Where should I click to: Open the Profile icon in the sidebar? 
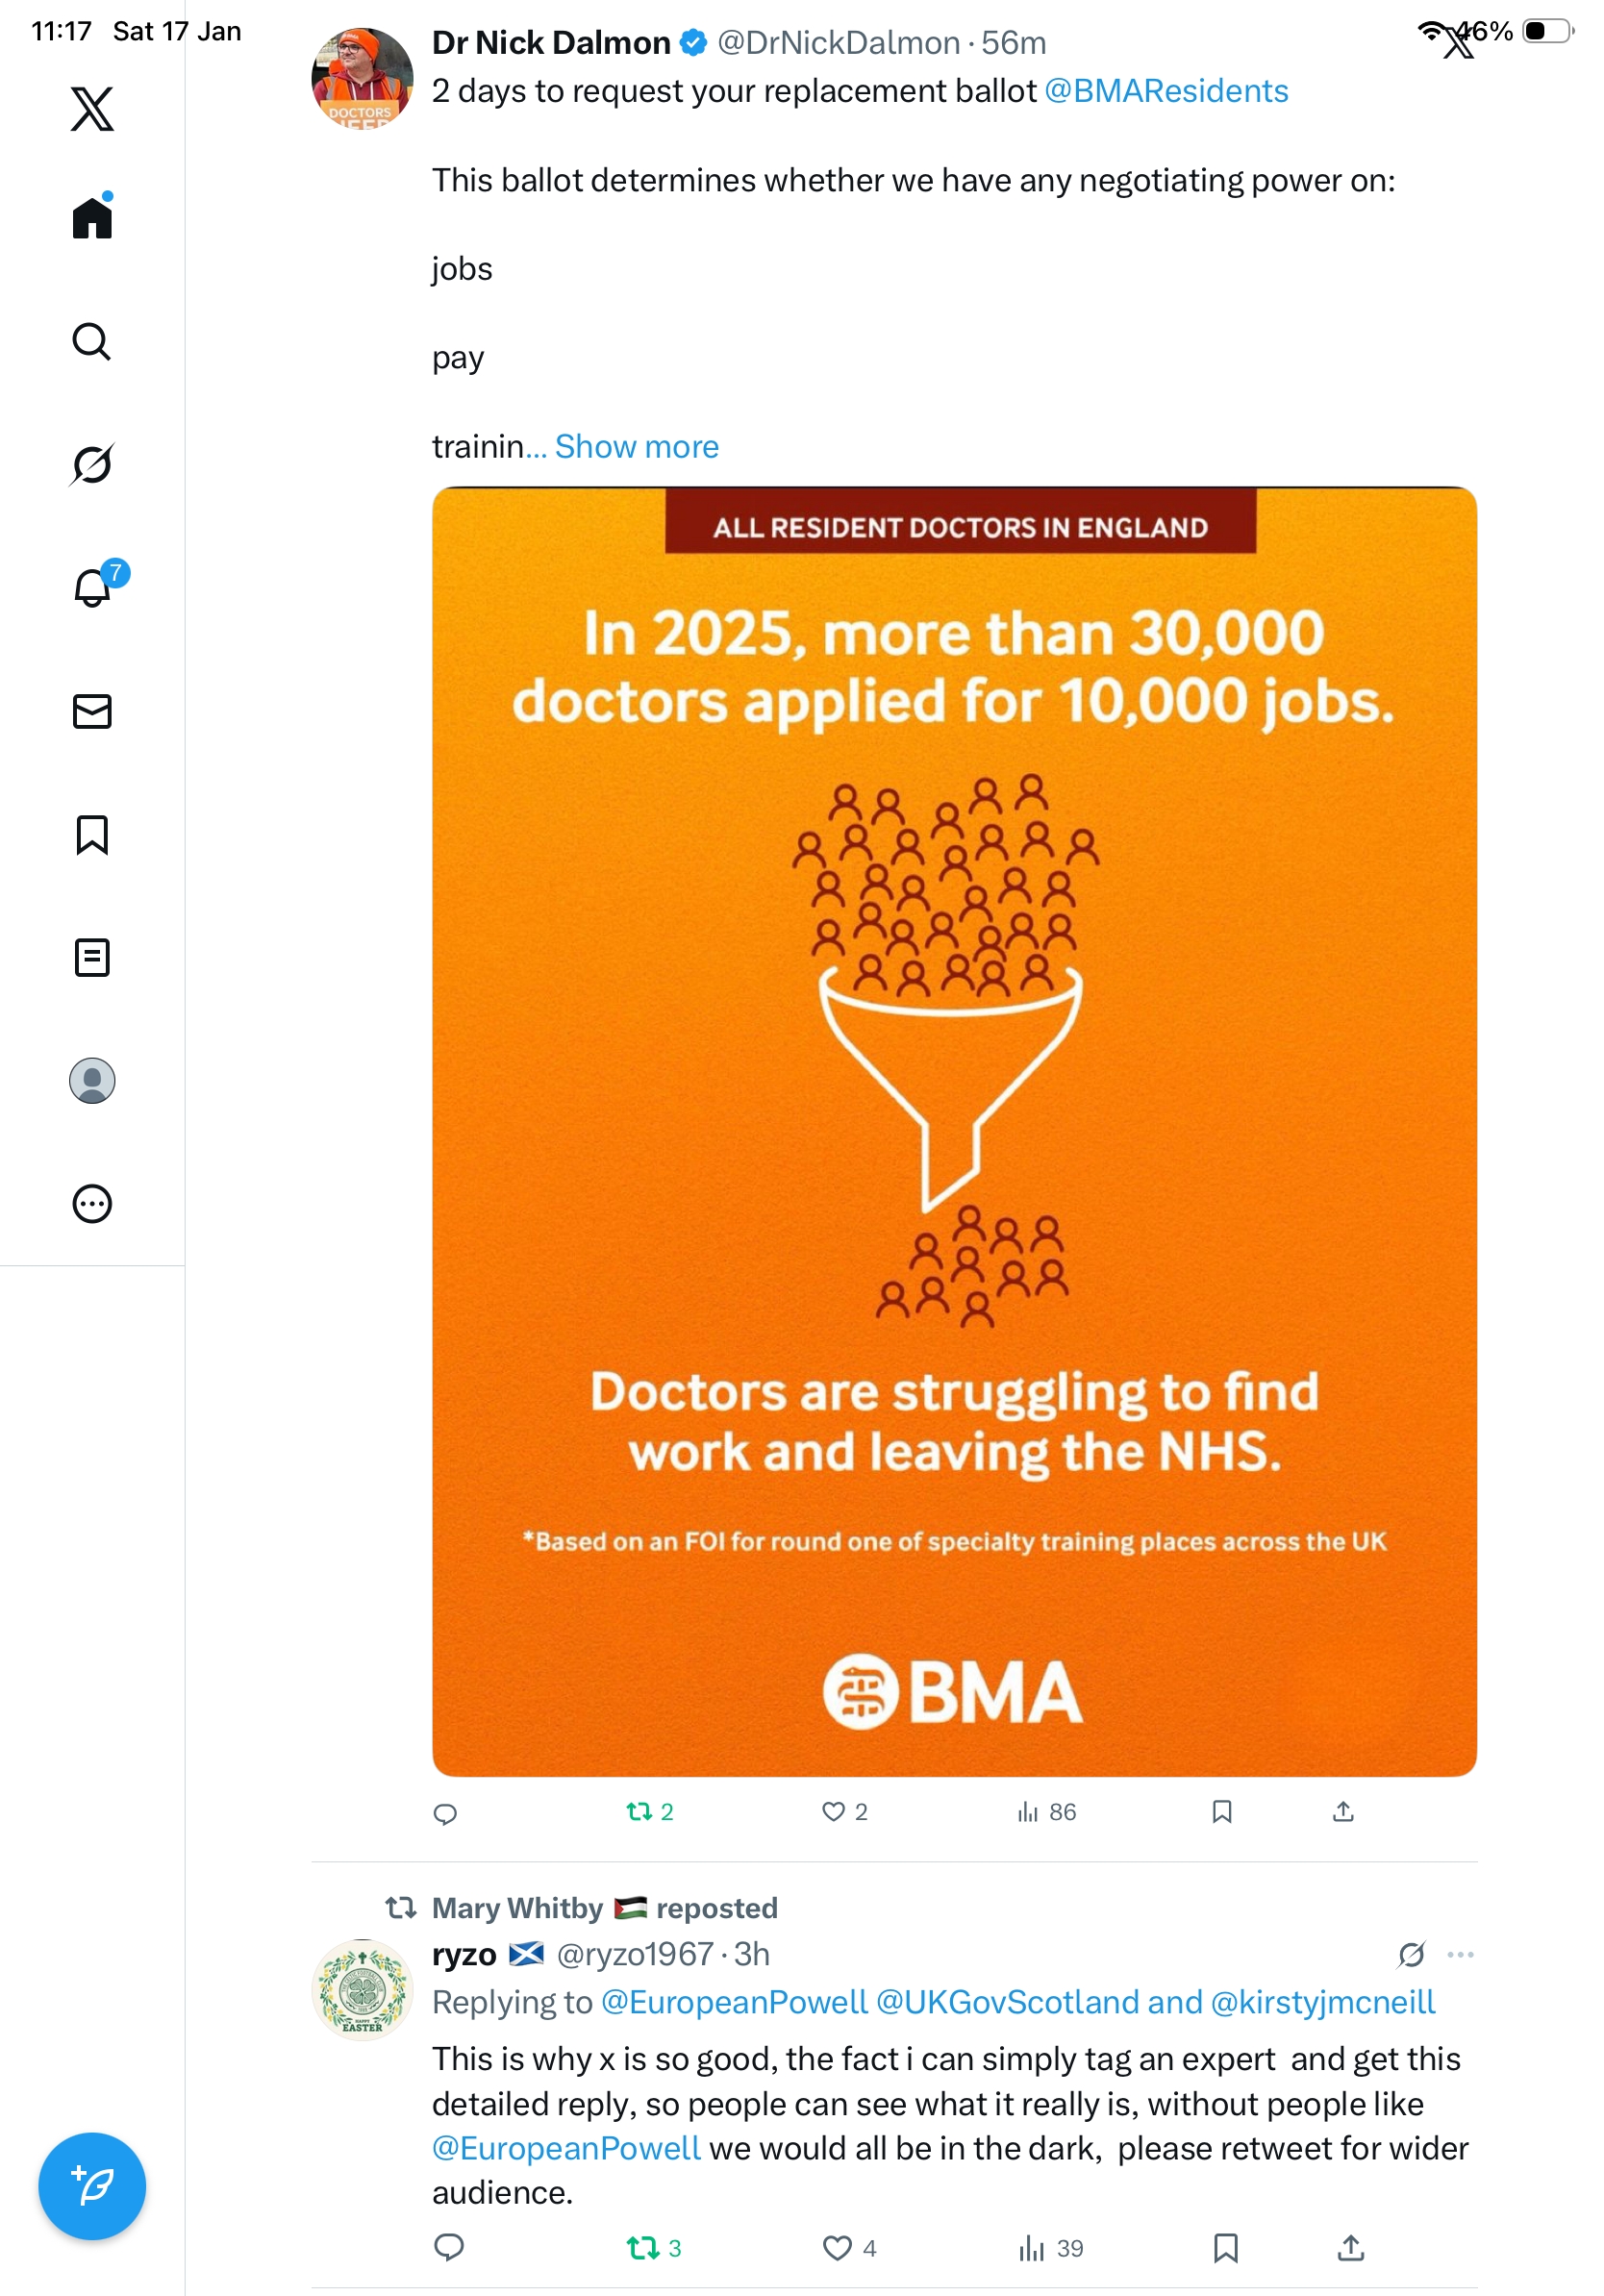pos(92,1080)
